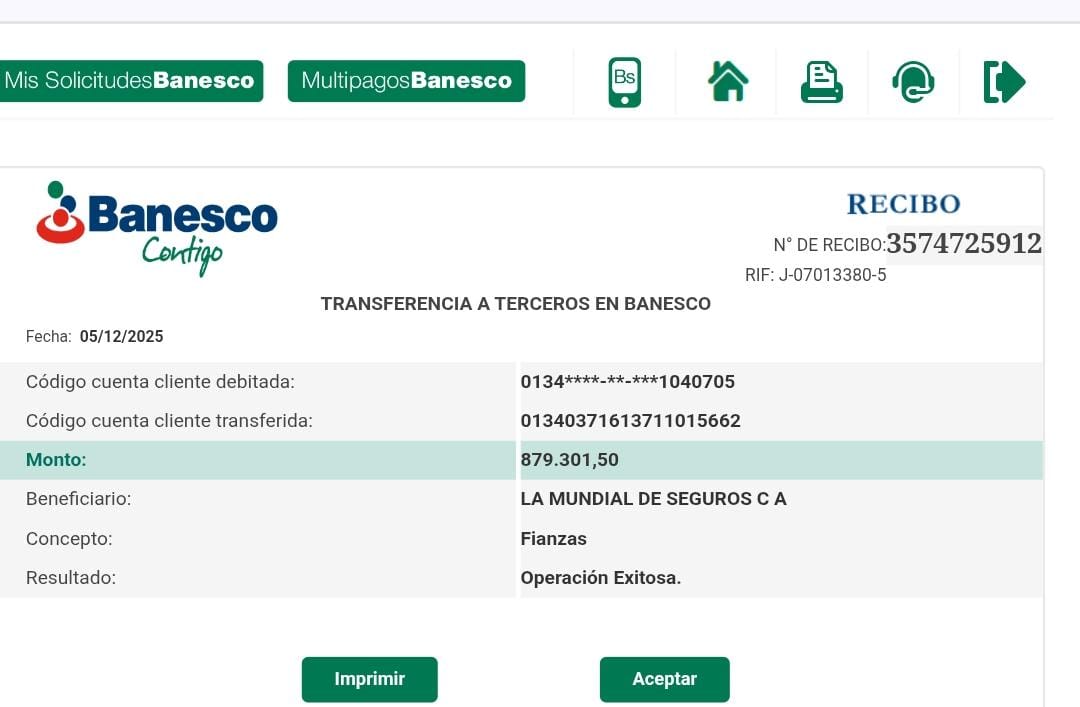This screenshot has width=1080, height=707.
Task: Open customer support headset icon
Action: pos(913,81)
